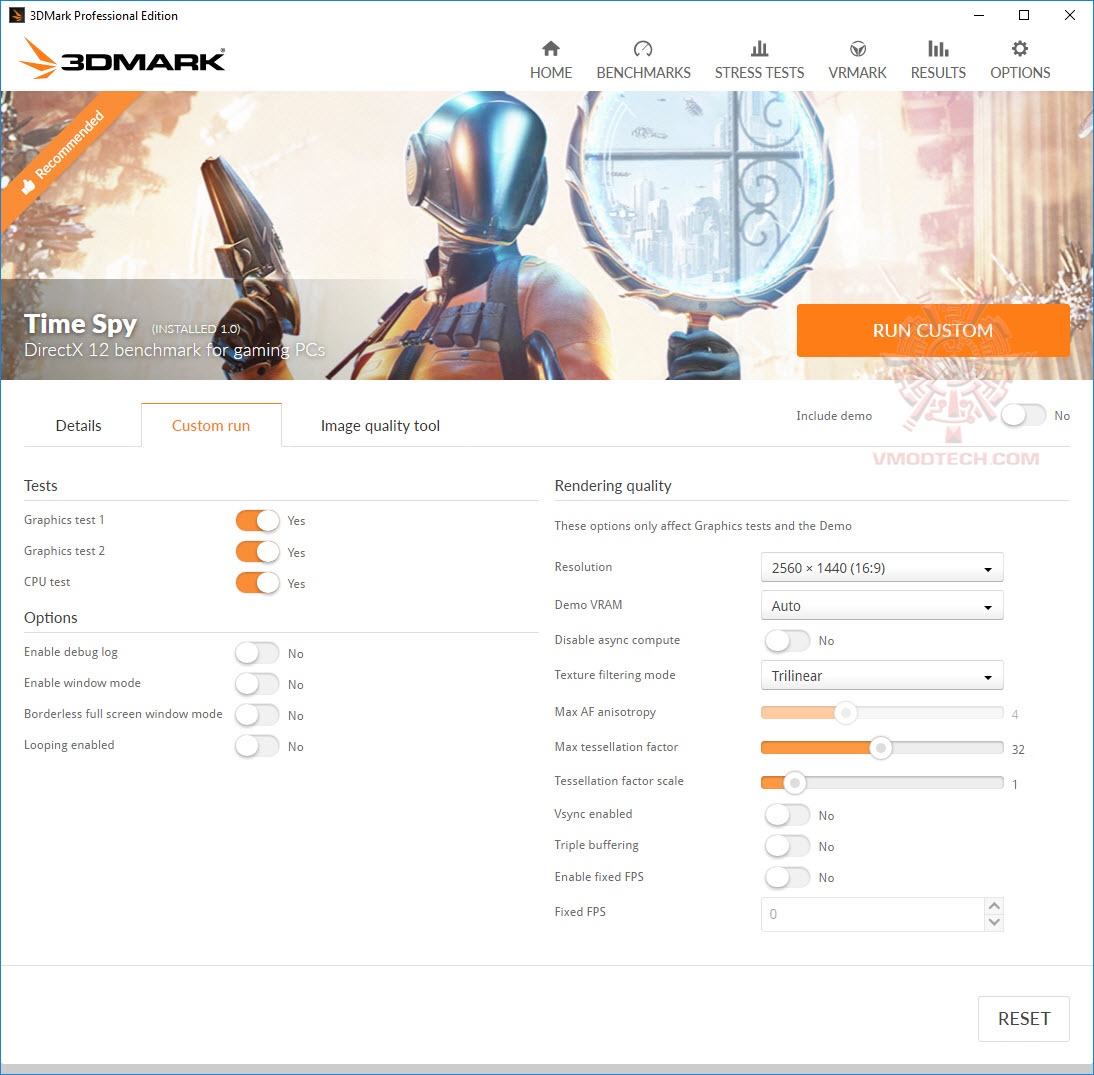The height and width of the screenshot is (1075, 1094).
Task: Open the Image quality tool tab
Action: (x=380, y=426)
